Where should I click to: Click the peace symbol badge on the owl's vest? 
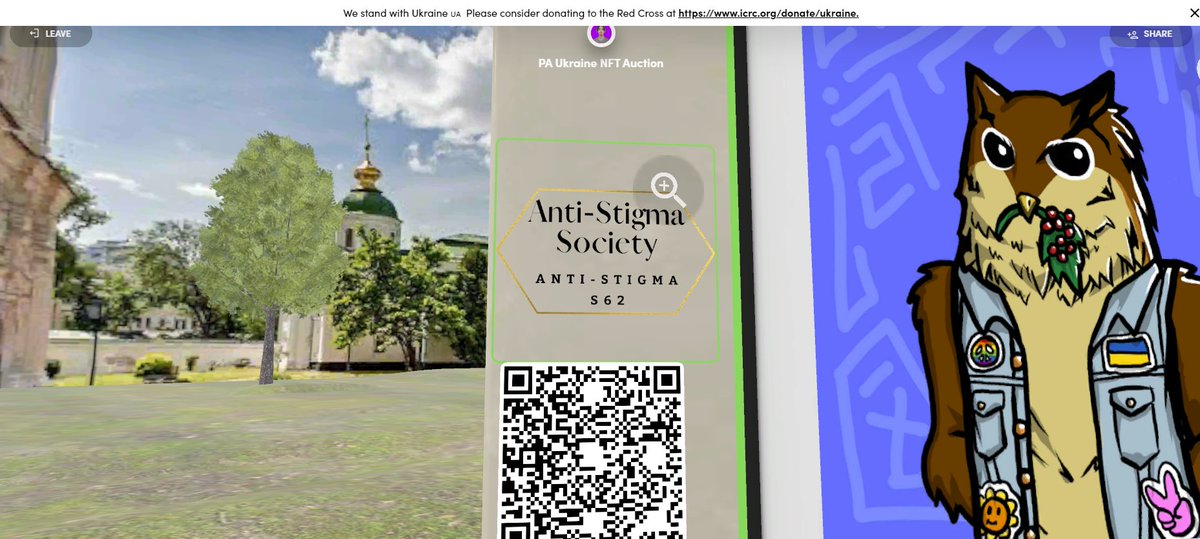click(x=984, y=352)
